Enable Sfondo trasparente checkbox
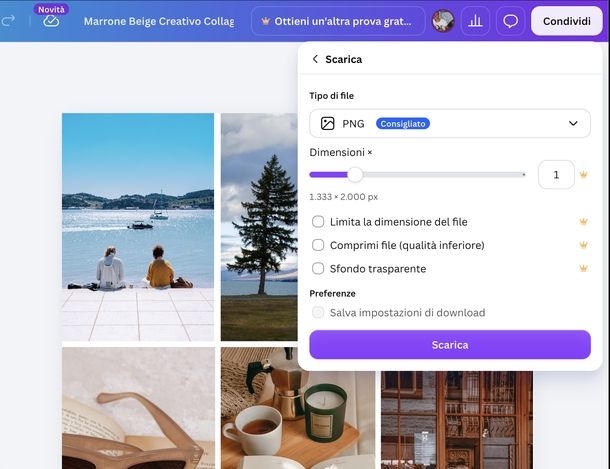This screenshot has width=610, height=469. [x=318, y=268]
